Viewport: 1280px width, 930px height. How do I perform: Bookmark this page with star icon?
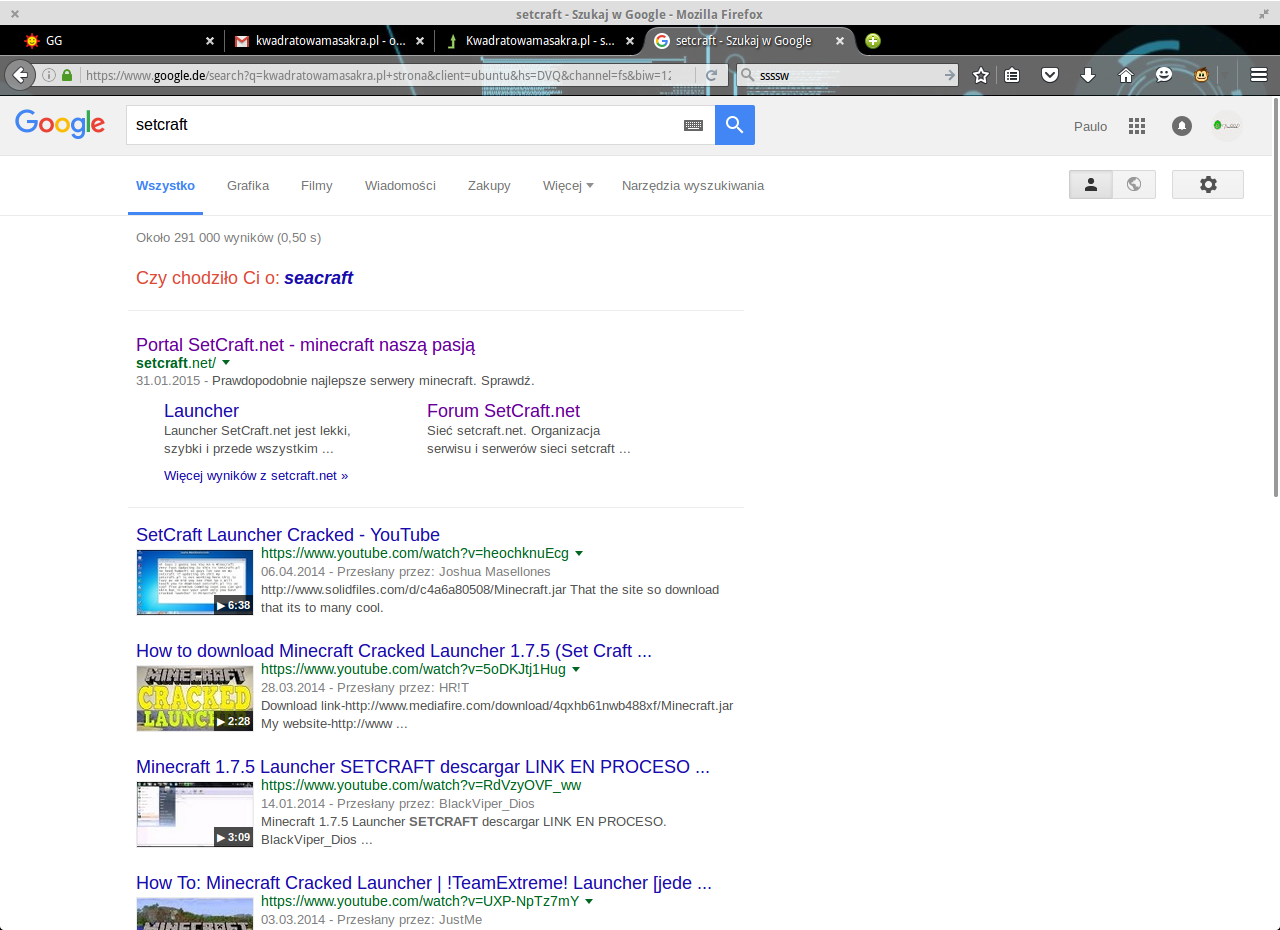(x=981, y=75)
